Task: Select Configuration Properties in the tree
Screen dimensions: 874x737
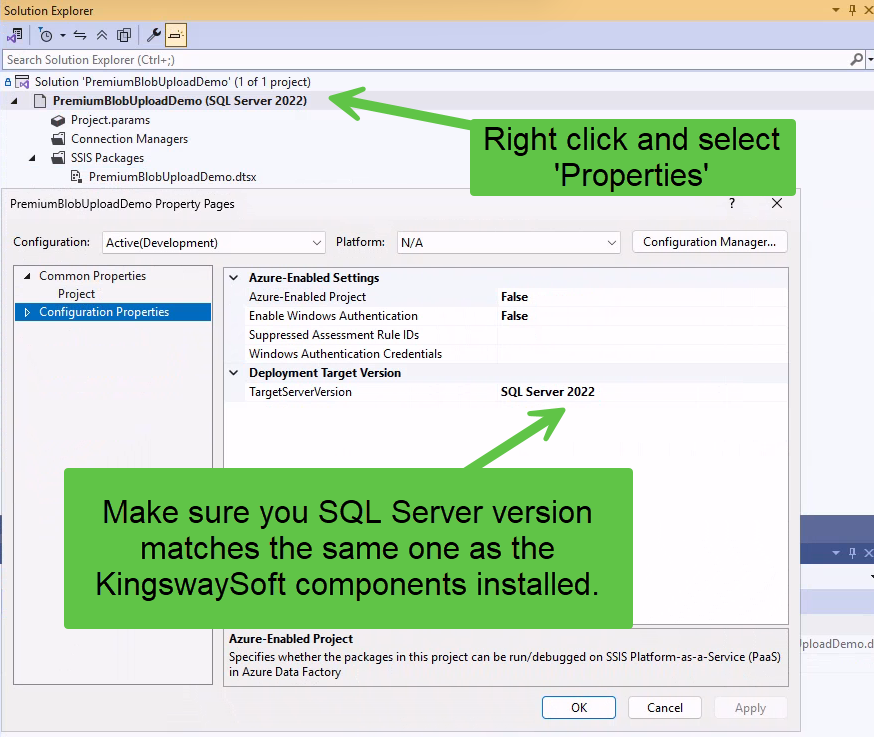Action: click(x=104, y=312)
